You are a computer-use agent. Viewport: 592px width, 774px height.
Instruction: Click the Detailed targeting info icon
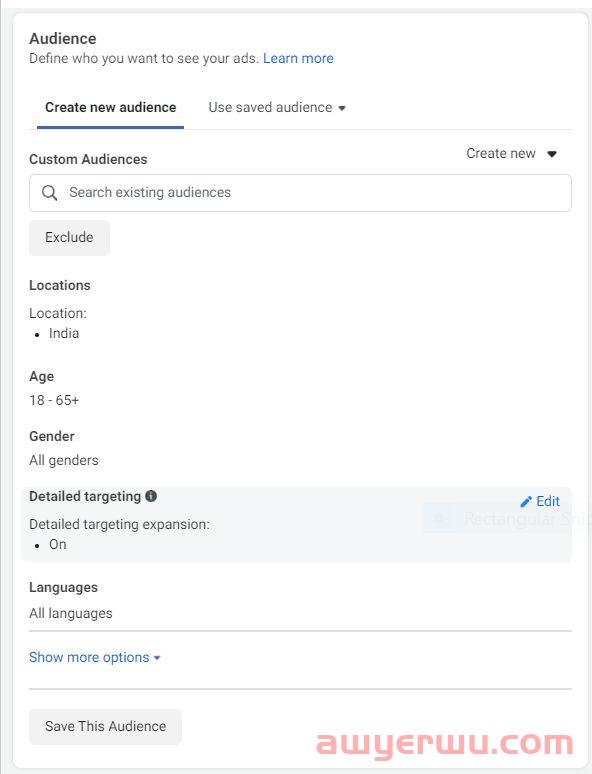pyautogui.click(x=151, y=496)
